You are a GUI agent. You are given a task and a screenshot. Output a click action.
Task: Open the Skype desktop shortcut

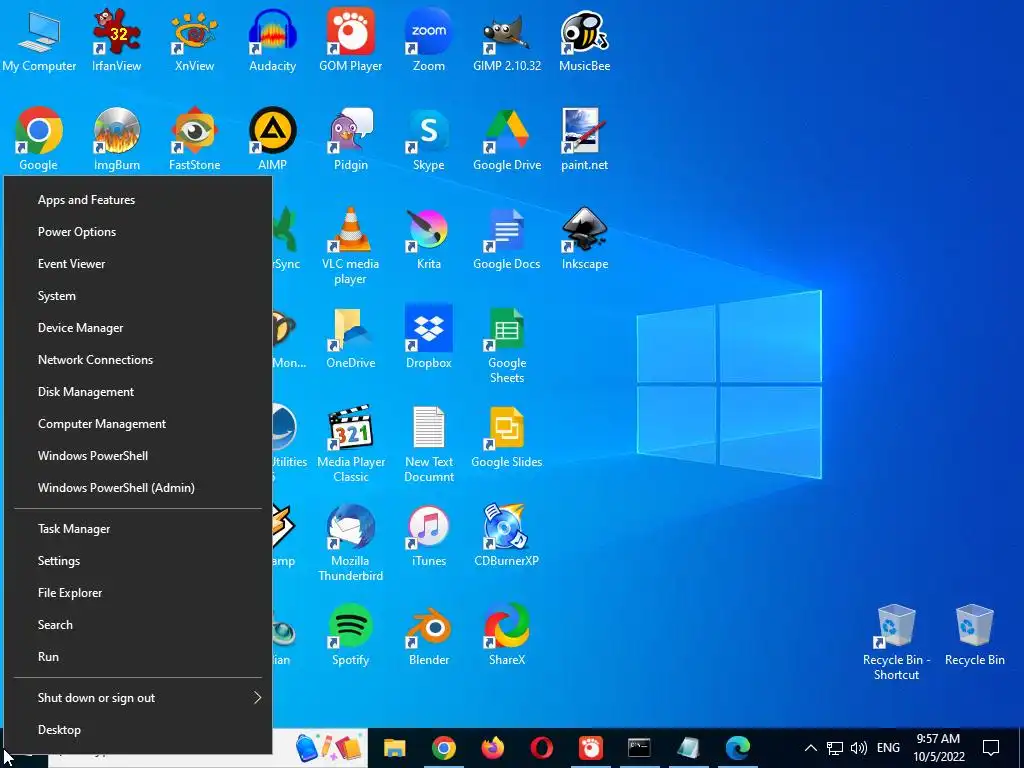pyautogui.click(x=428, y=138)
